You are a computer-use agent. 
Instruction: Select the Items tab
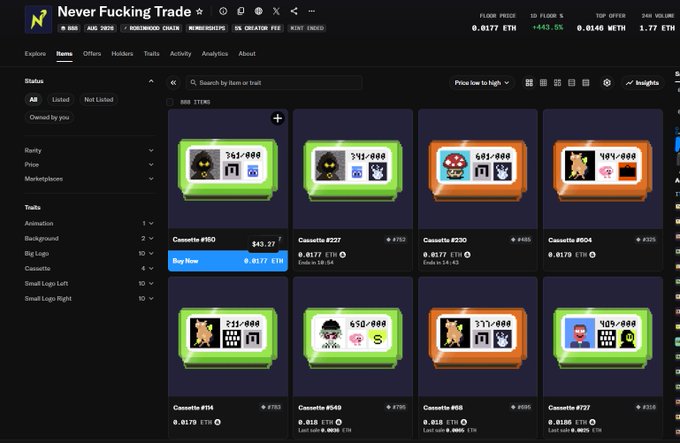coord(64,54)
